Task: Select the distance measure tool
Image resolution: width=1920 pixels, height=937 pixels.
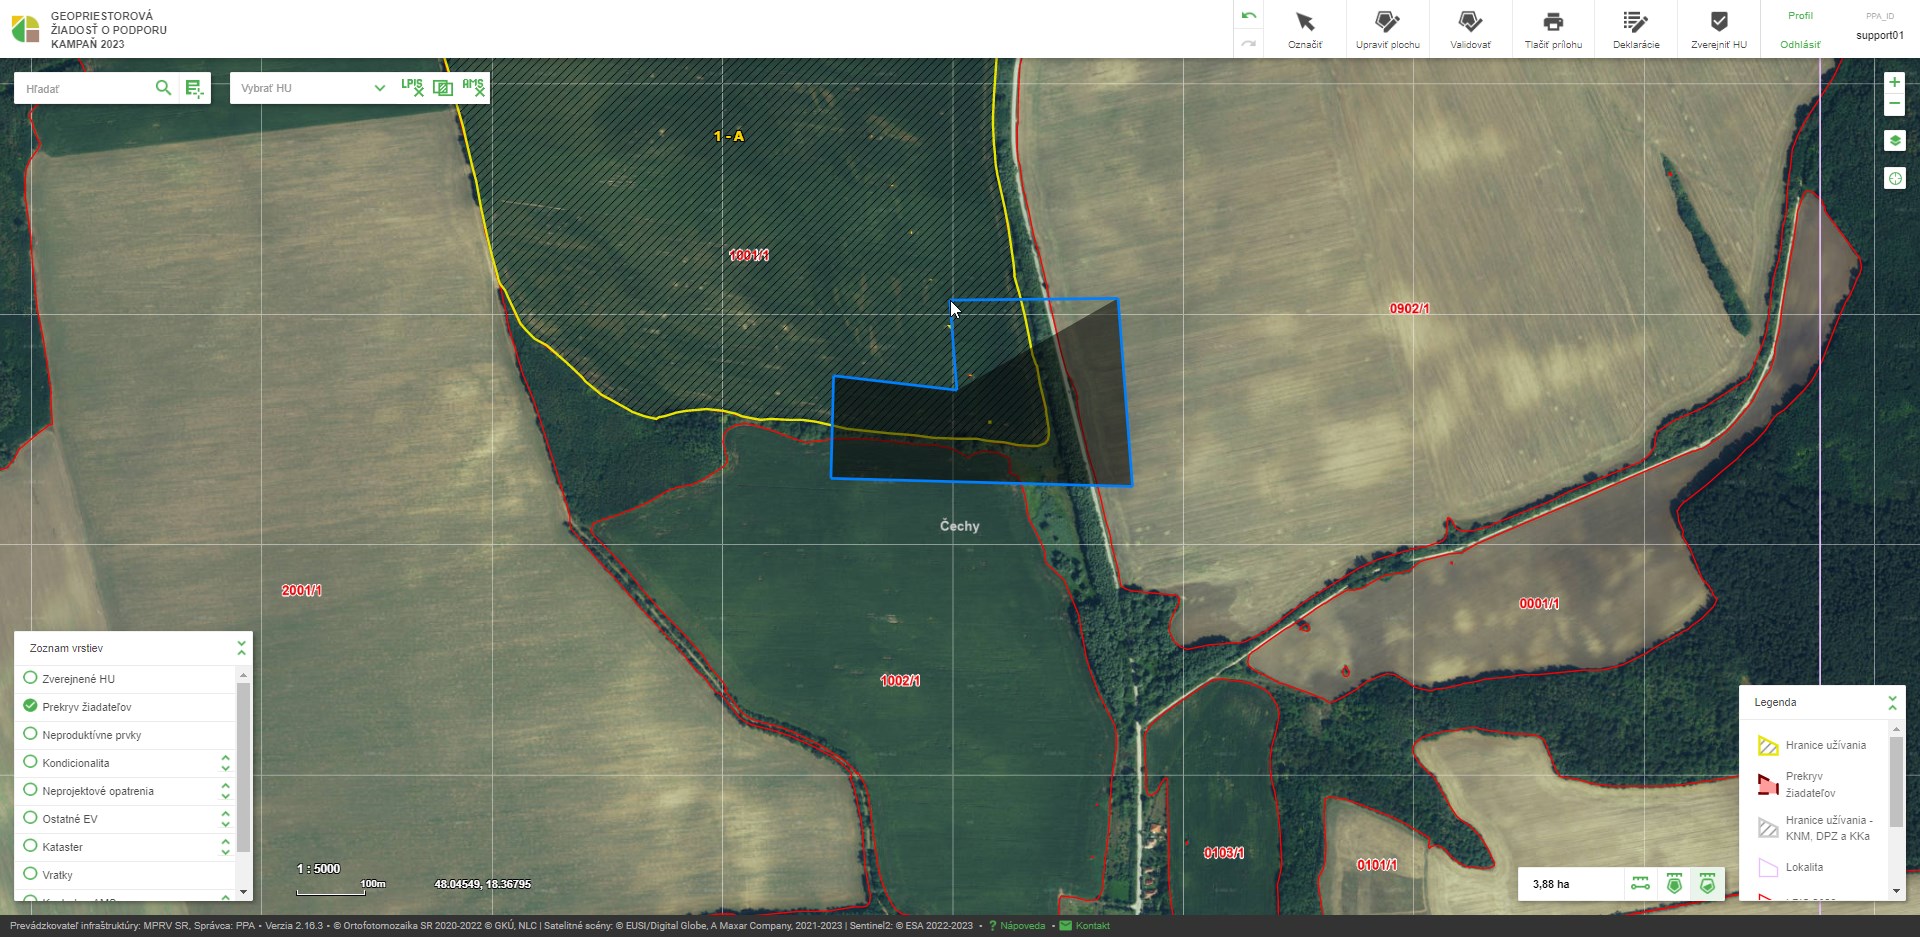Action: click(x=1641, y=884)
